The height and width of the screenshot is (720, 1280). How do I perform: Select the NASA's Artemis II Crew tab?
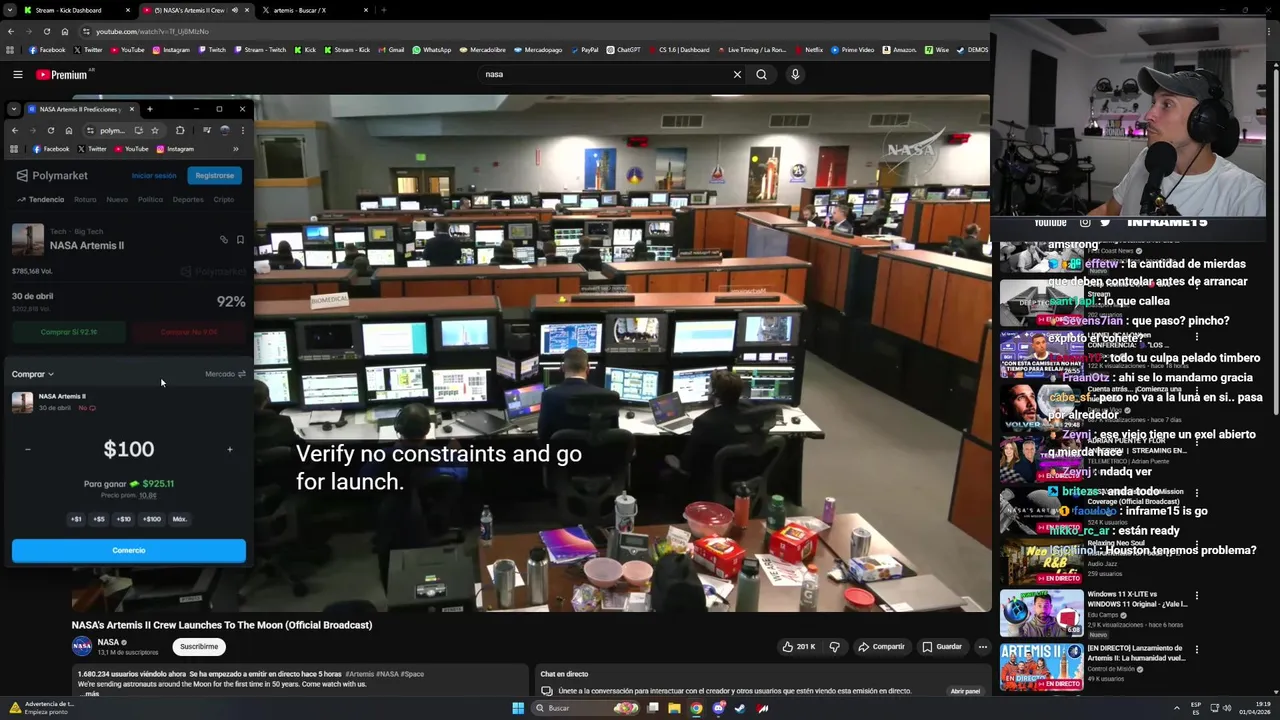(x=195, y=10)
